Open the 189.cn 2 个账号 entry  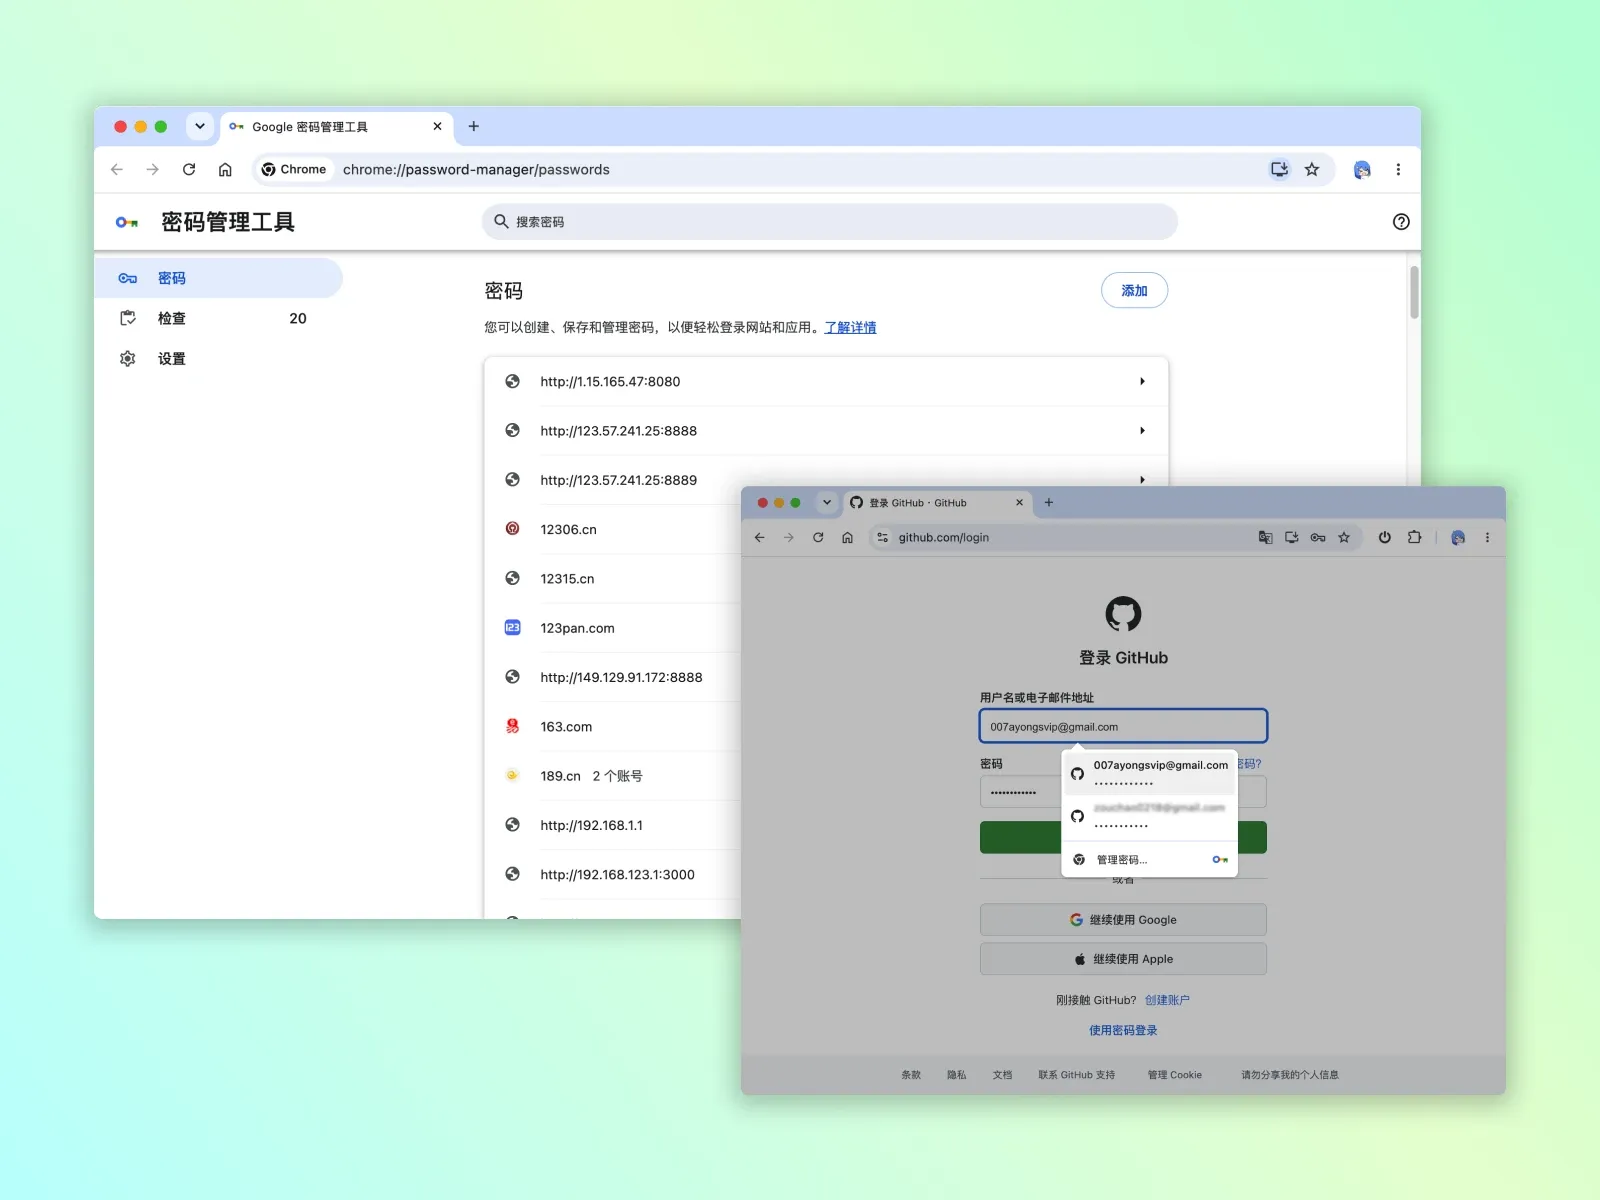tap(614, 775)
